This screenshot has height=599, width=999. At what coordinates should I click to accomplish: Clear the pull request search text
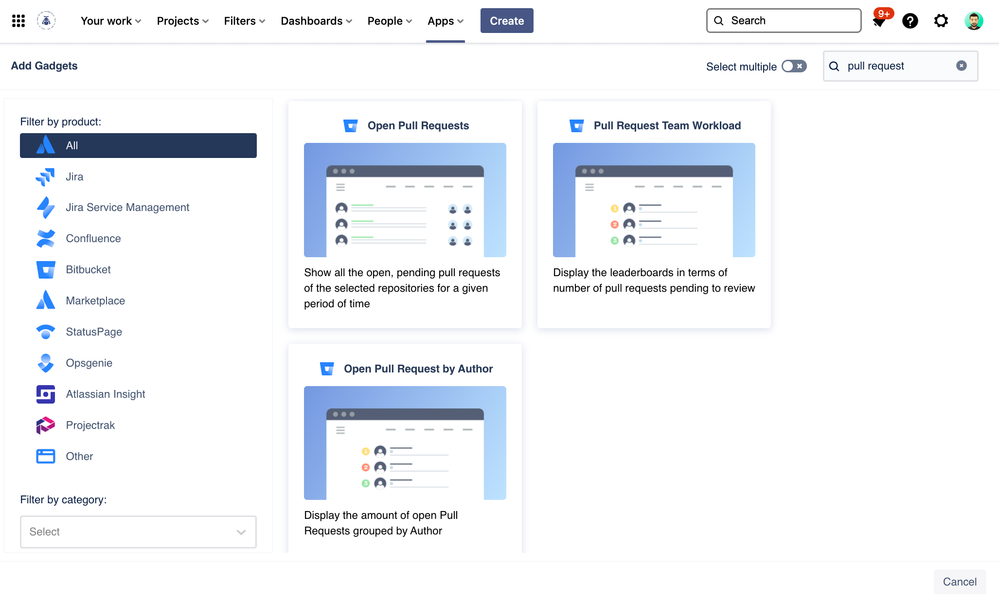[x=961, y=66]
